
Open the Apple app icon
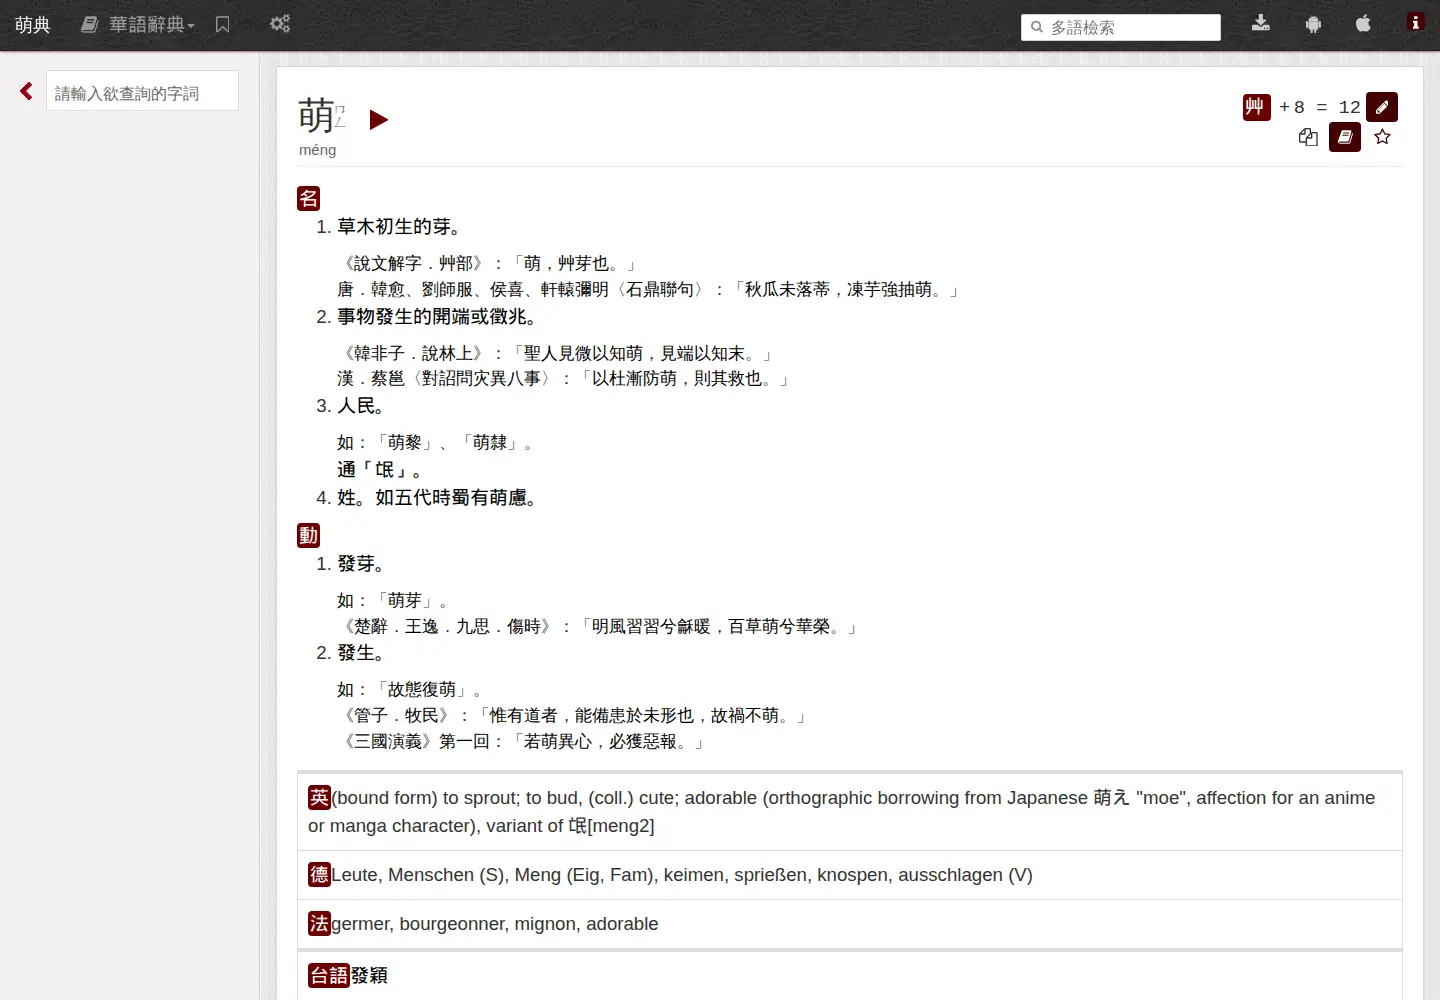(1363, 24)
